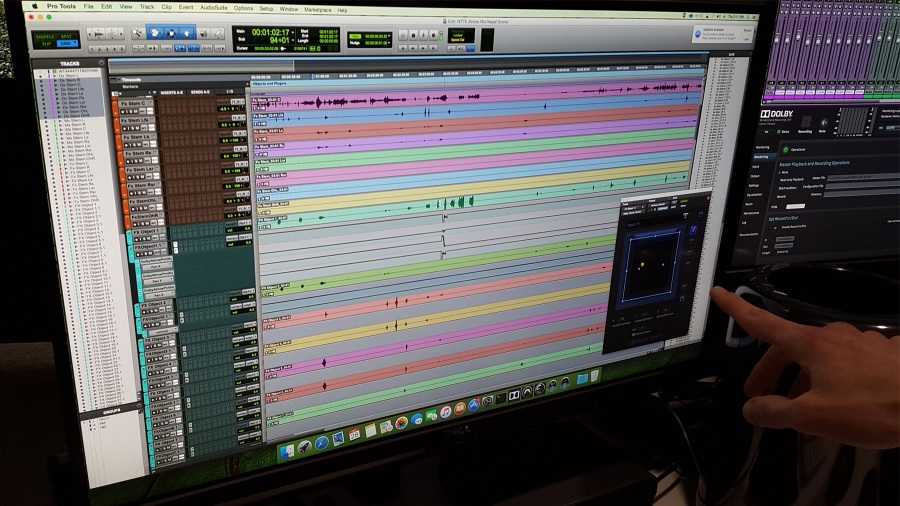Open Calendar from the Dock
The image size is (900, 506).
tap(354, 435)
